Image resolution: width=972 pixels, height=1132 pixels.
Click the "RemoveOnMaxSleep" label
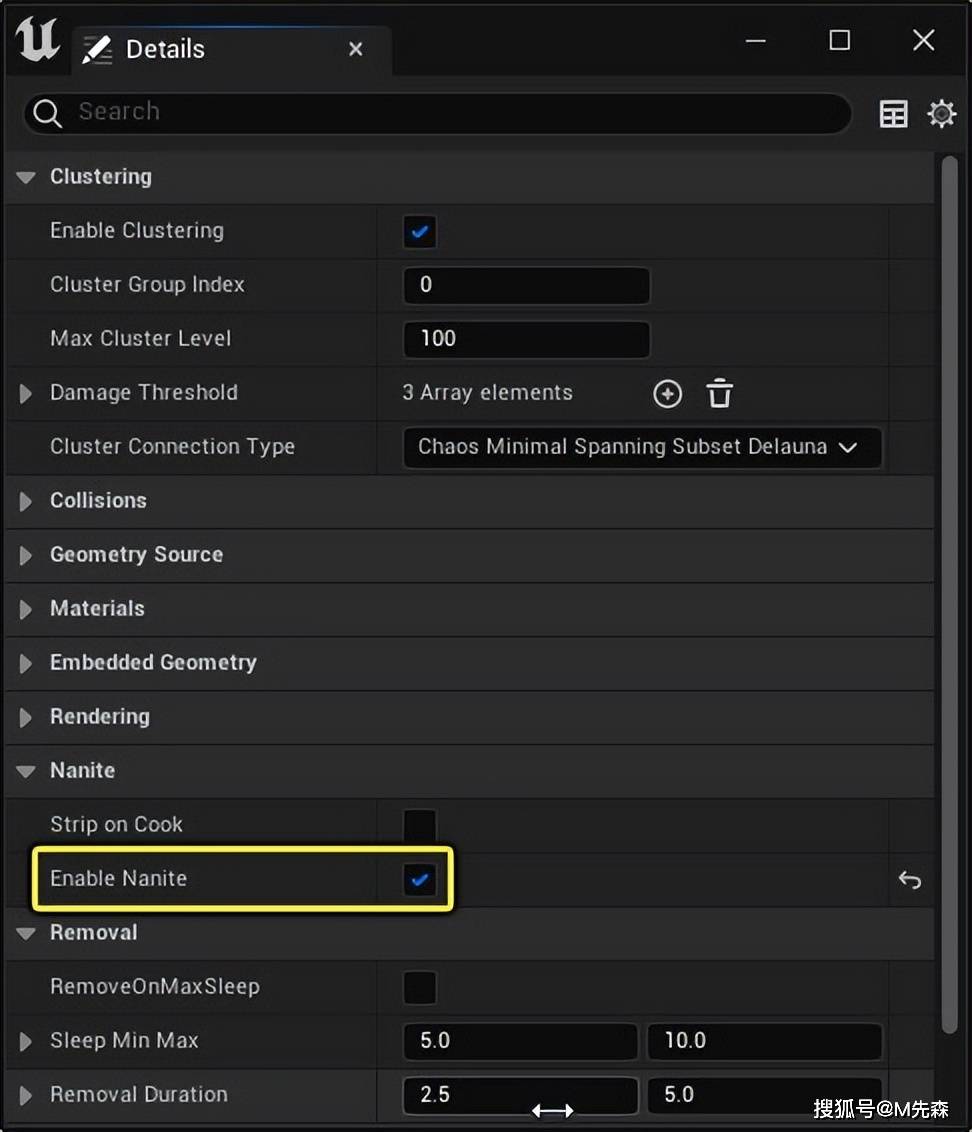pyautogui.click(x=155, y=987)
